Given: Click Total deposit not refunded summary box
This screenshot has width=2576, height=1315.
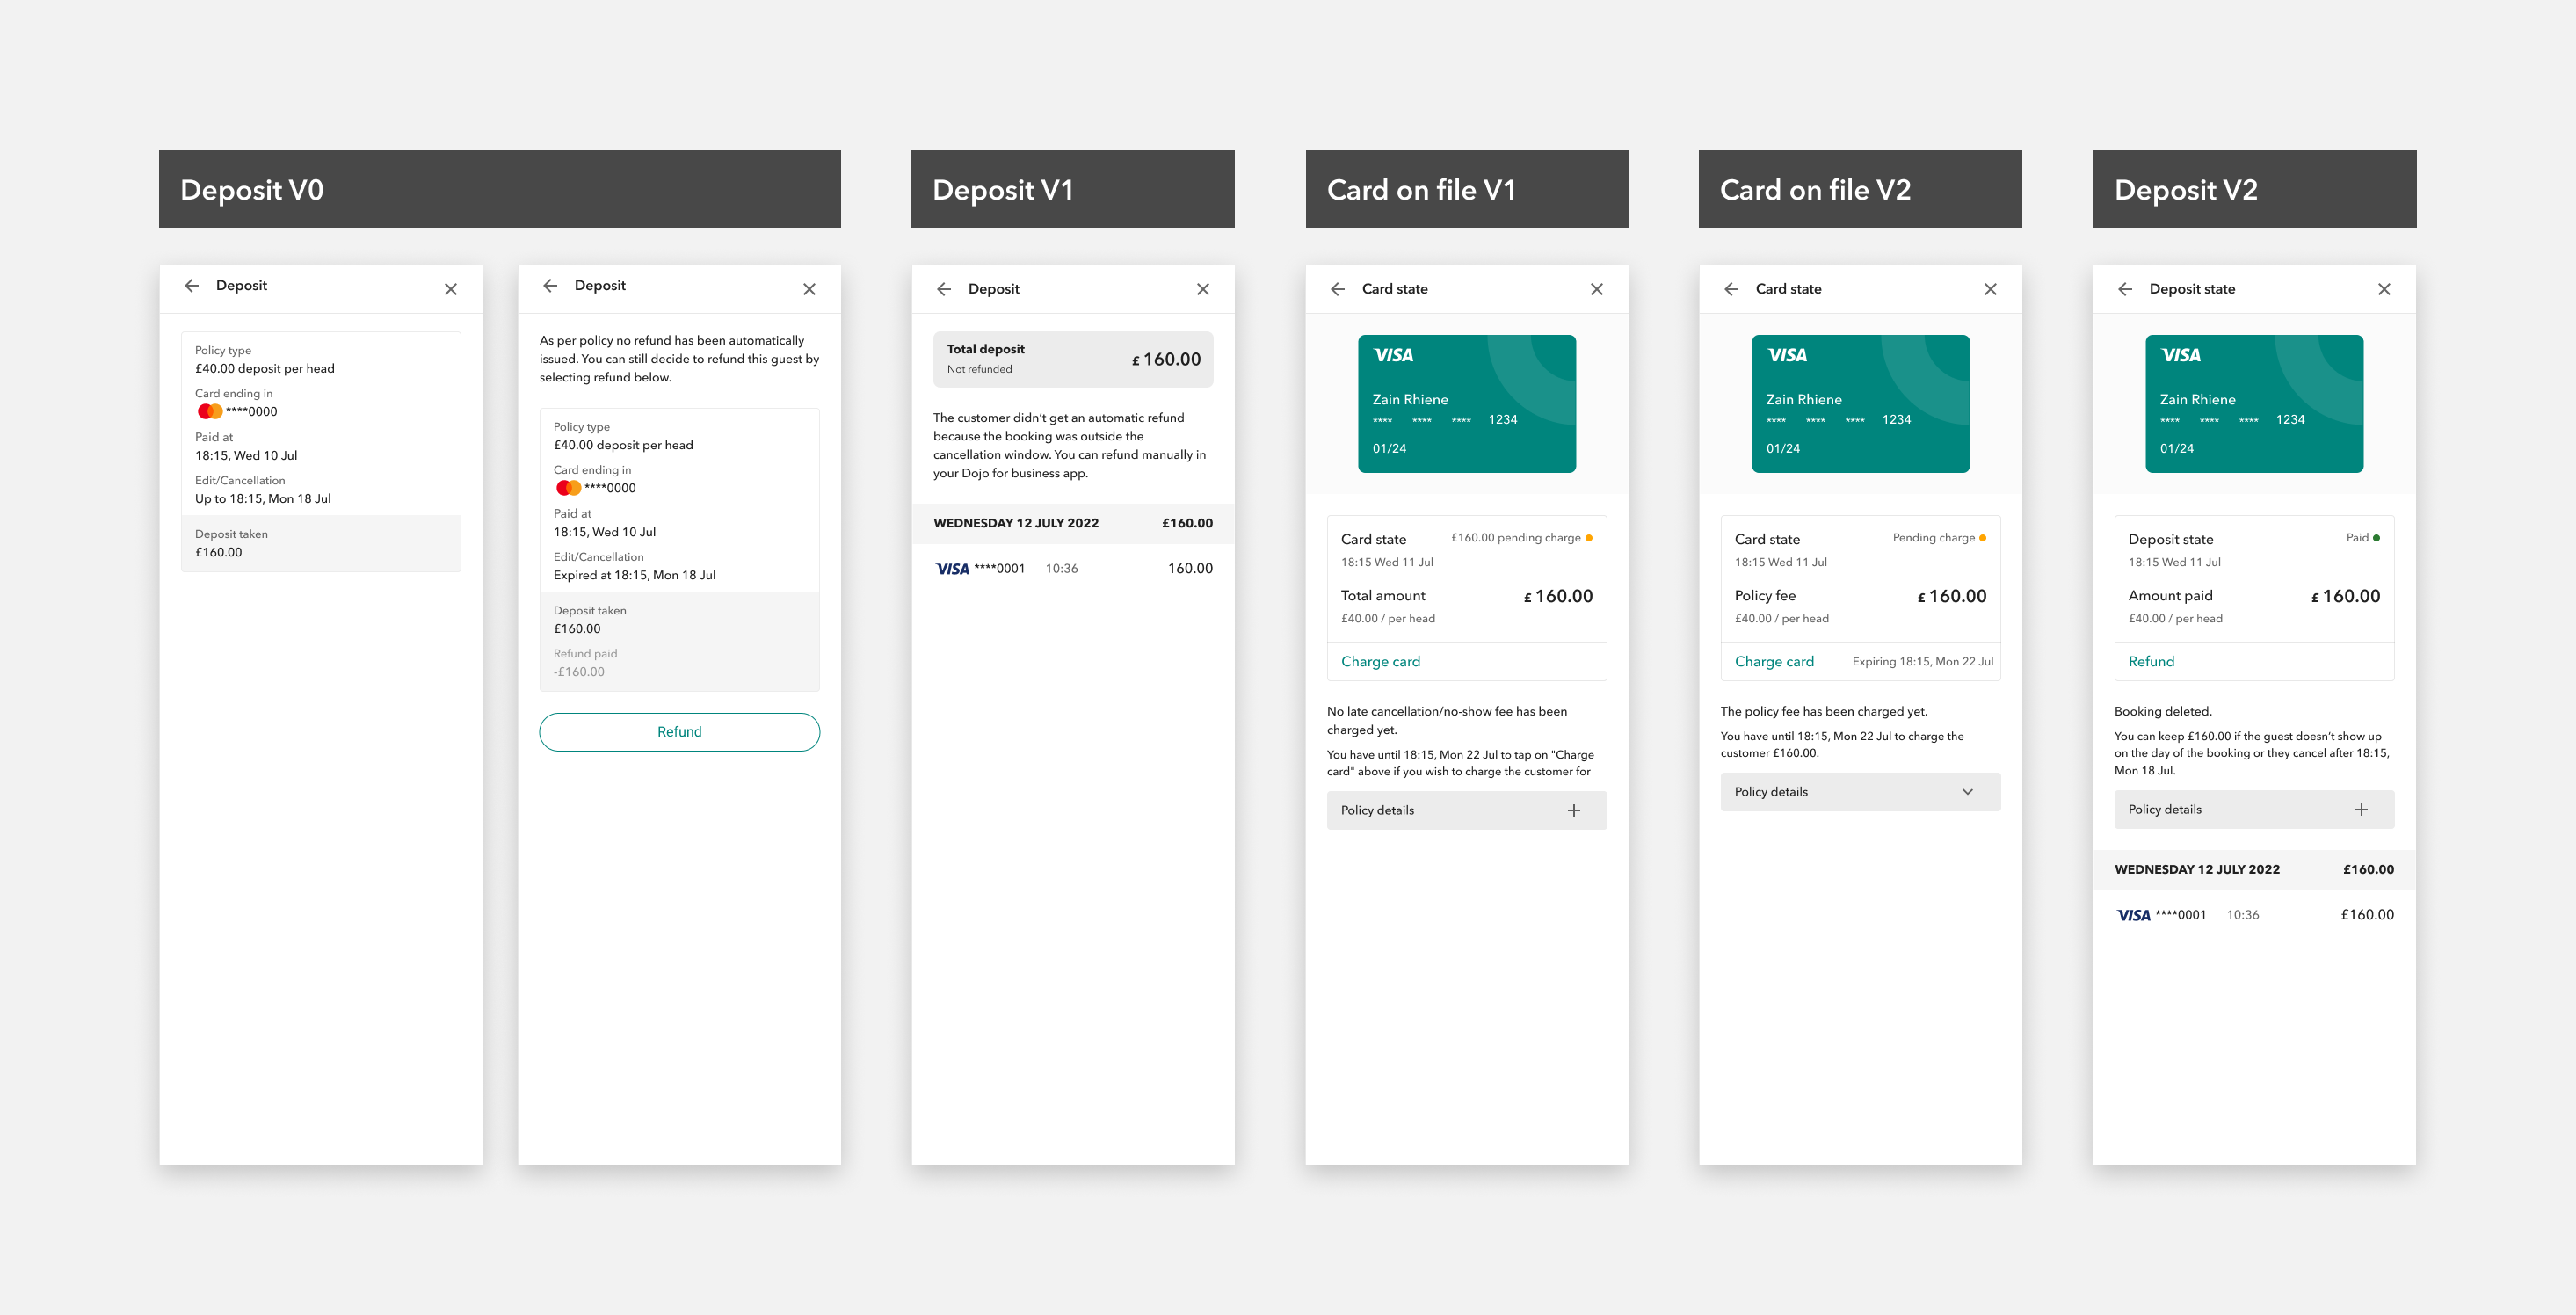Looking at the screenshot, I should (x=1072, y=359).
